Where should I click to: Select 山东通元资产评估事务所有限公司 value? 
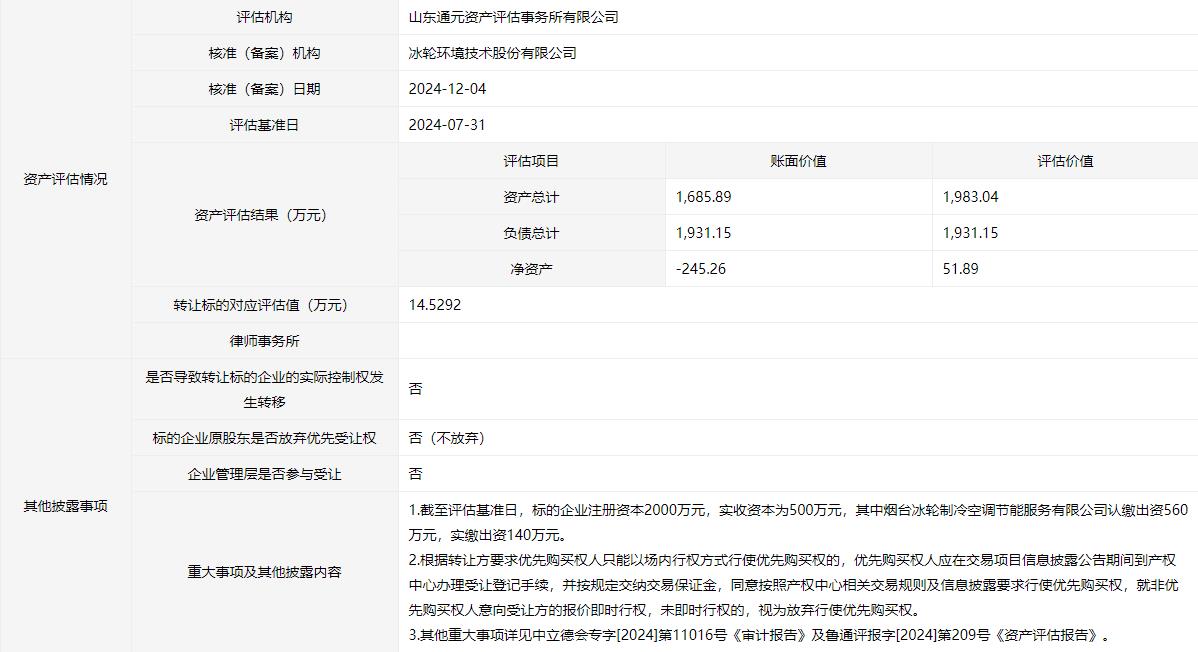pyautogui.click(x=513, y=17)
